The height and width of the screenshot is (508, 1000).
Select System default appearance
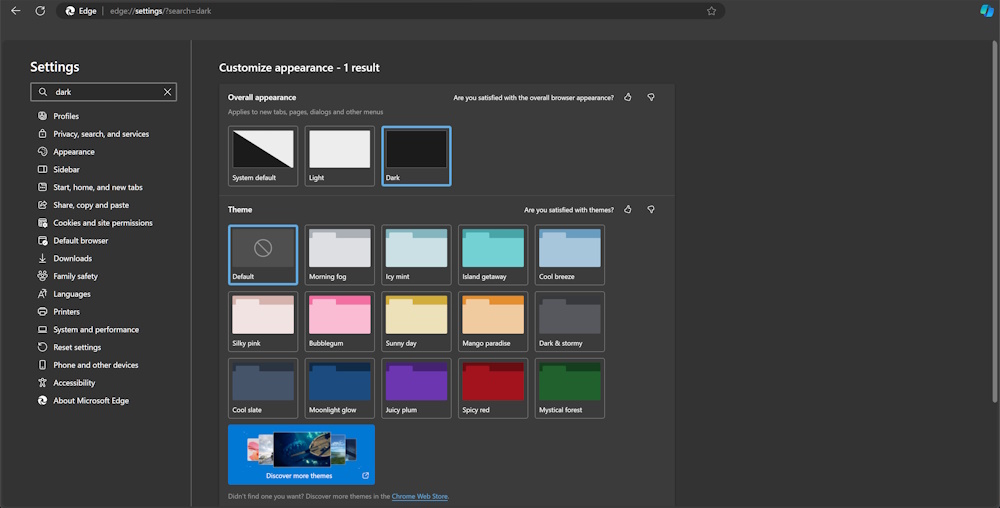263,156
